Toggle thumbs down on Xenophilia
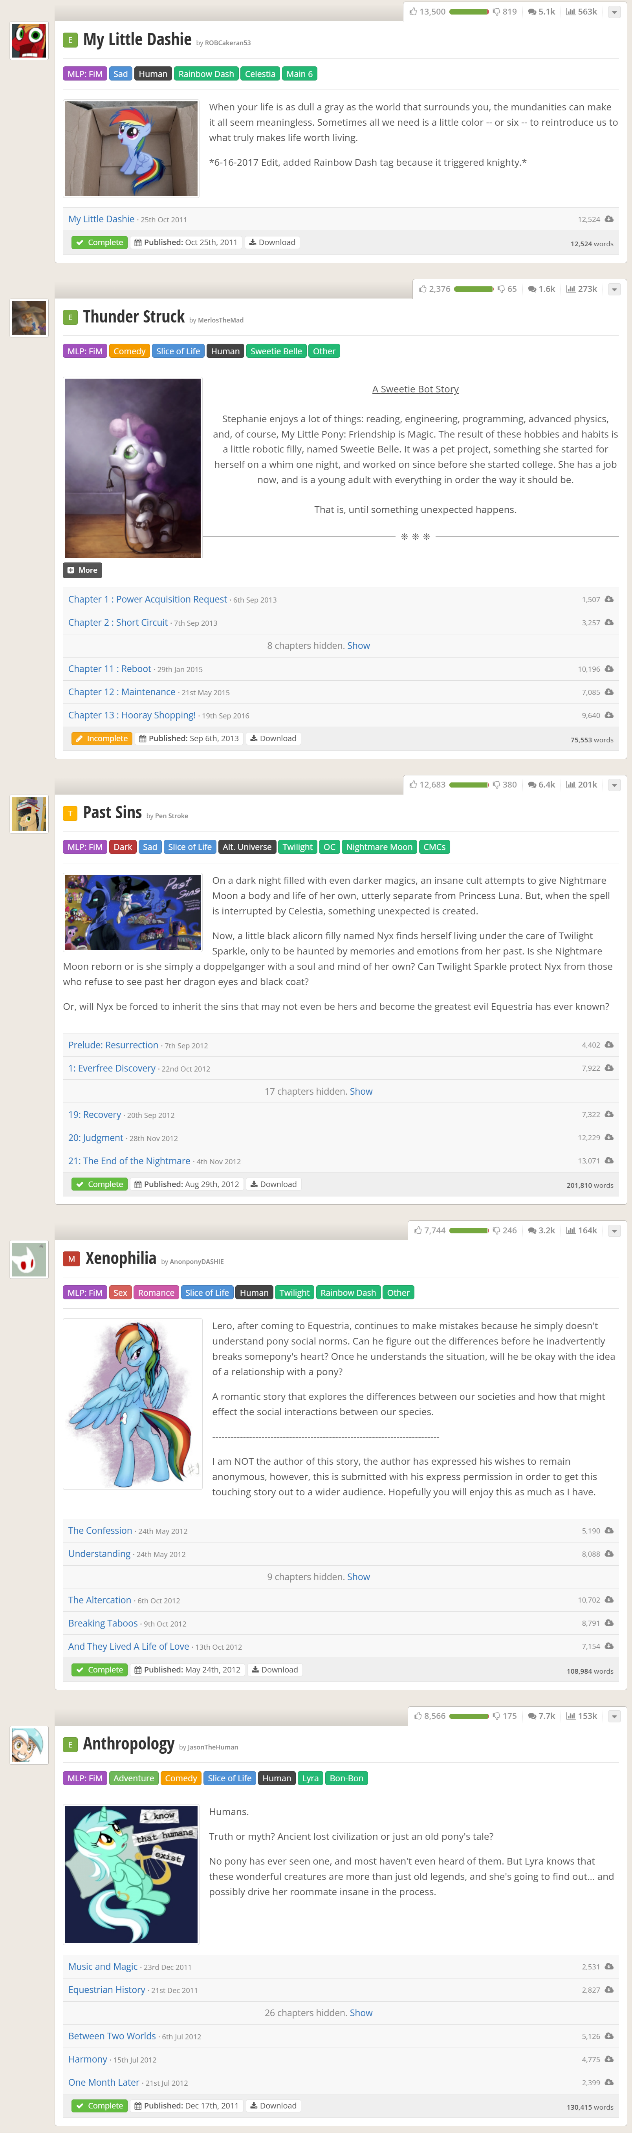 pyautogui.click(x=505, y=1231)
